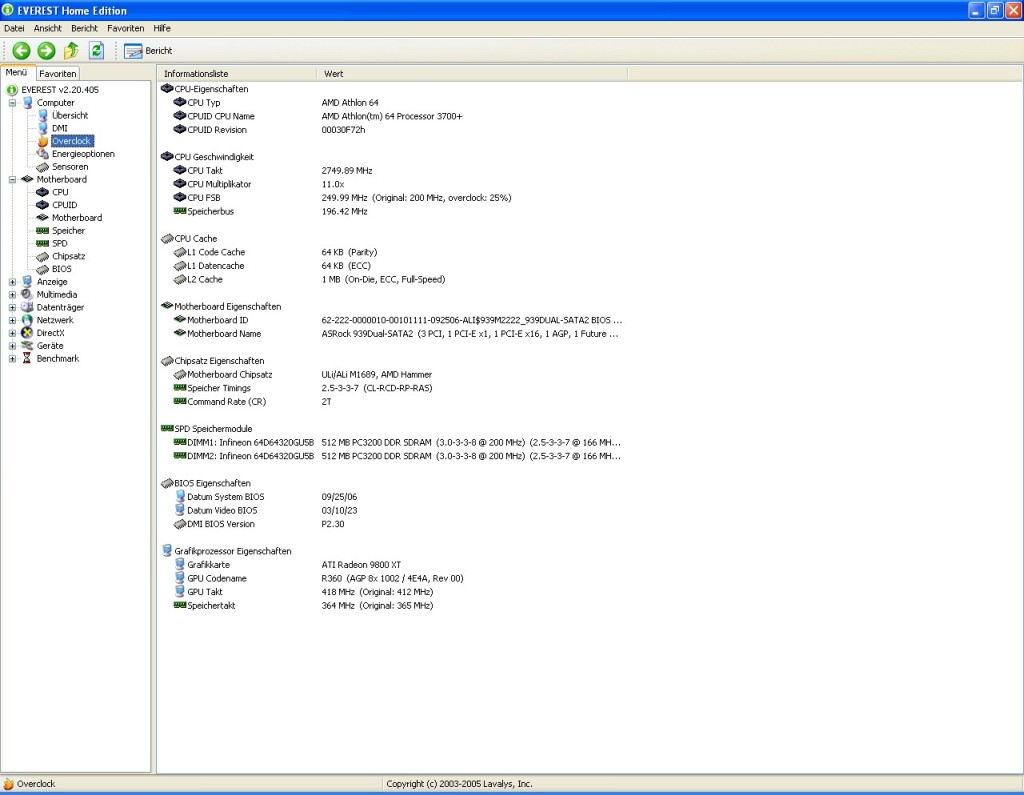Open the Datei menu

coord(14,28)
